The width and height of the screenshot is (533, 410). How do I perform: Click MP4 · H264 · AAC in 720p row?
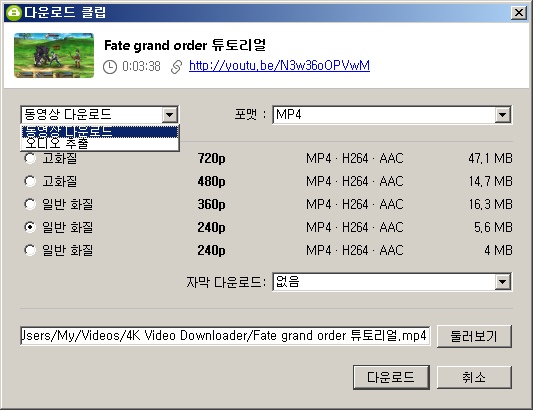pos(355,158)
